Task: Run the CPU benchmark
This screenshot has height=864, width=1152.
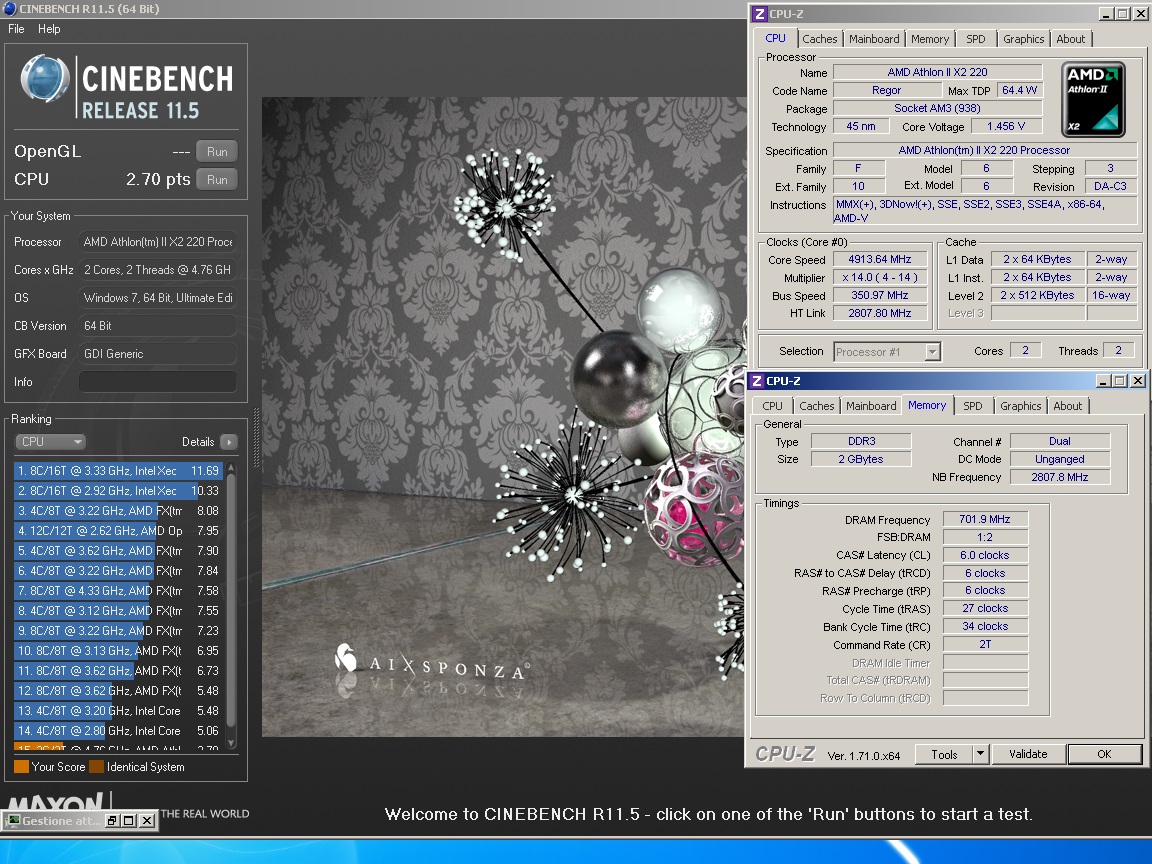Action: tap(217, 179)
